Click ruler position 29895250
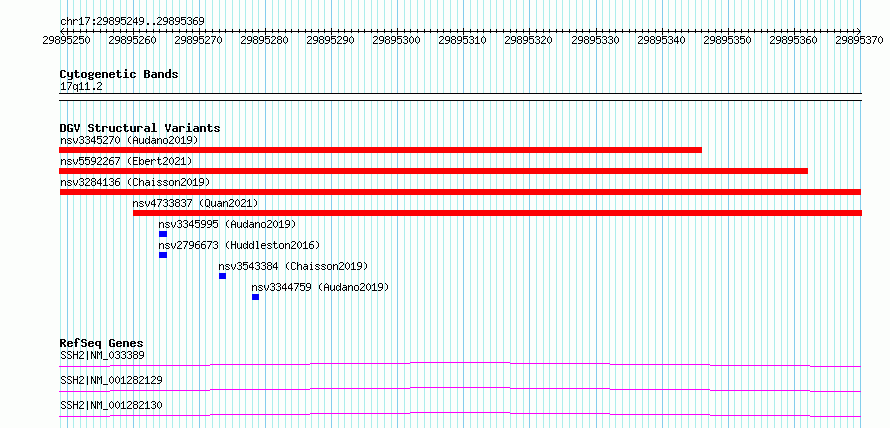Screen dimensions: 890x428 pyautogui.click(x=68, y=40)
